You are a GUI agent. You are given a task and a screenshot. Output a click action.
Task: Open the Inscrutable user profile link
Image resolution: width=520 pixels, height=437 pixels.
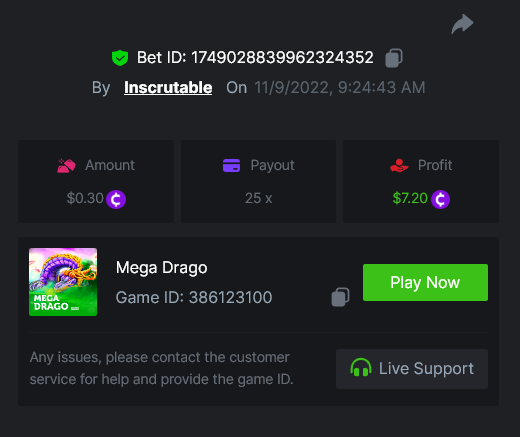tap(168, 88)
